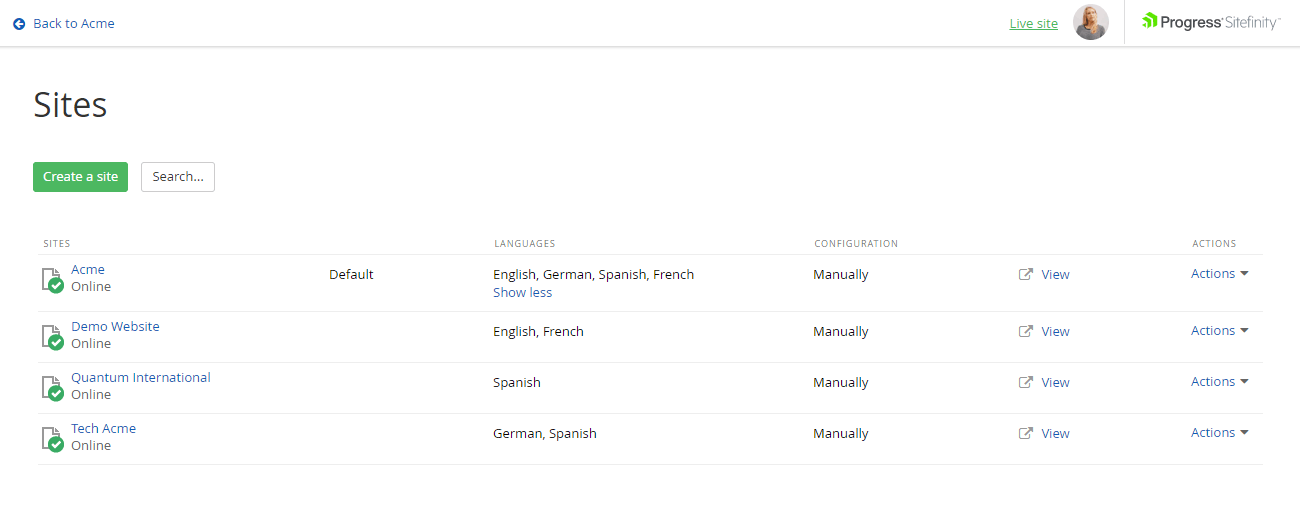Click the external link icon for Demo Website
Viewport: 1300px width, 520px height.
pos(1025,331)
